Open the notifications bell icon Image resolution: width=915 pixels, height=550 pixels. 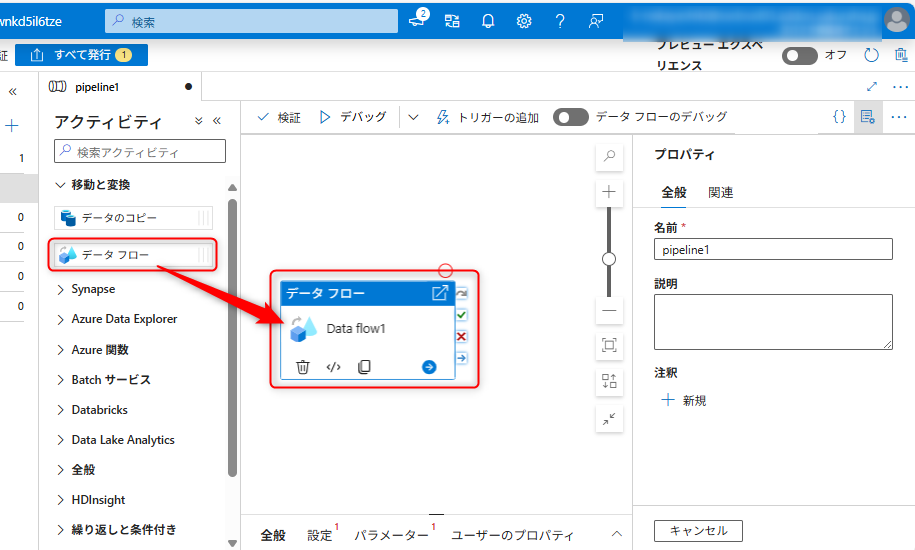click(x=488, y=22)
